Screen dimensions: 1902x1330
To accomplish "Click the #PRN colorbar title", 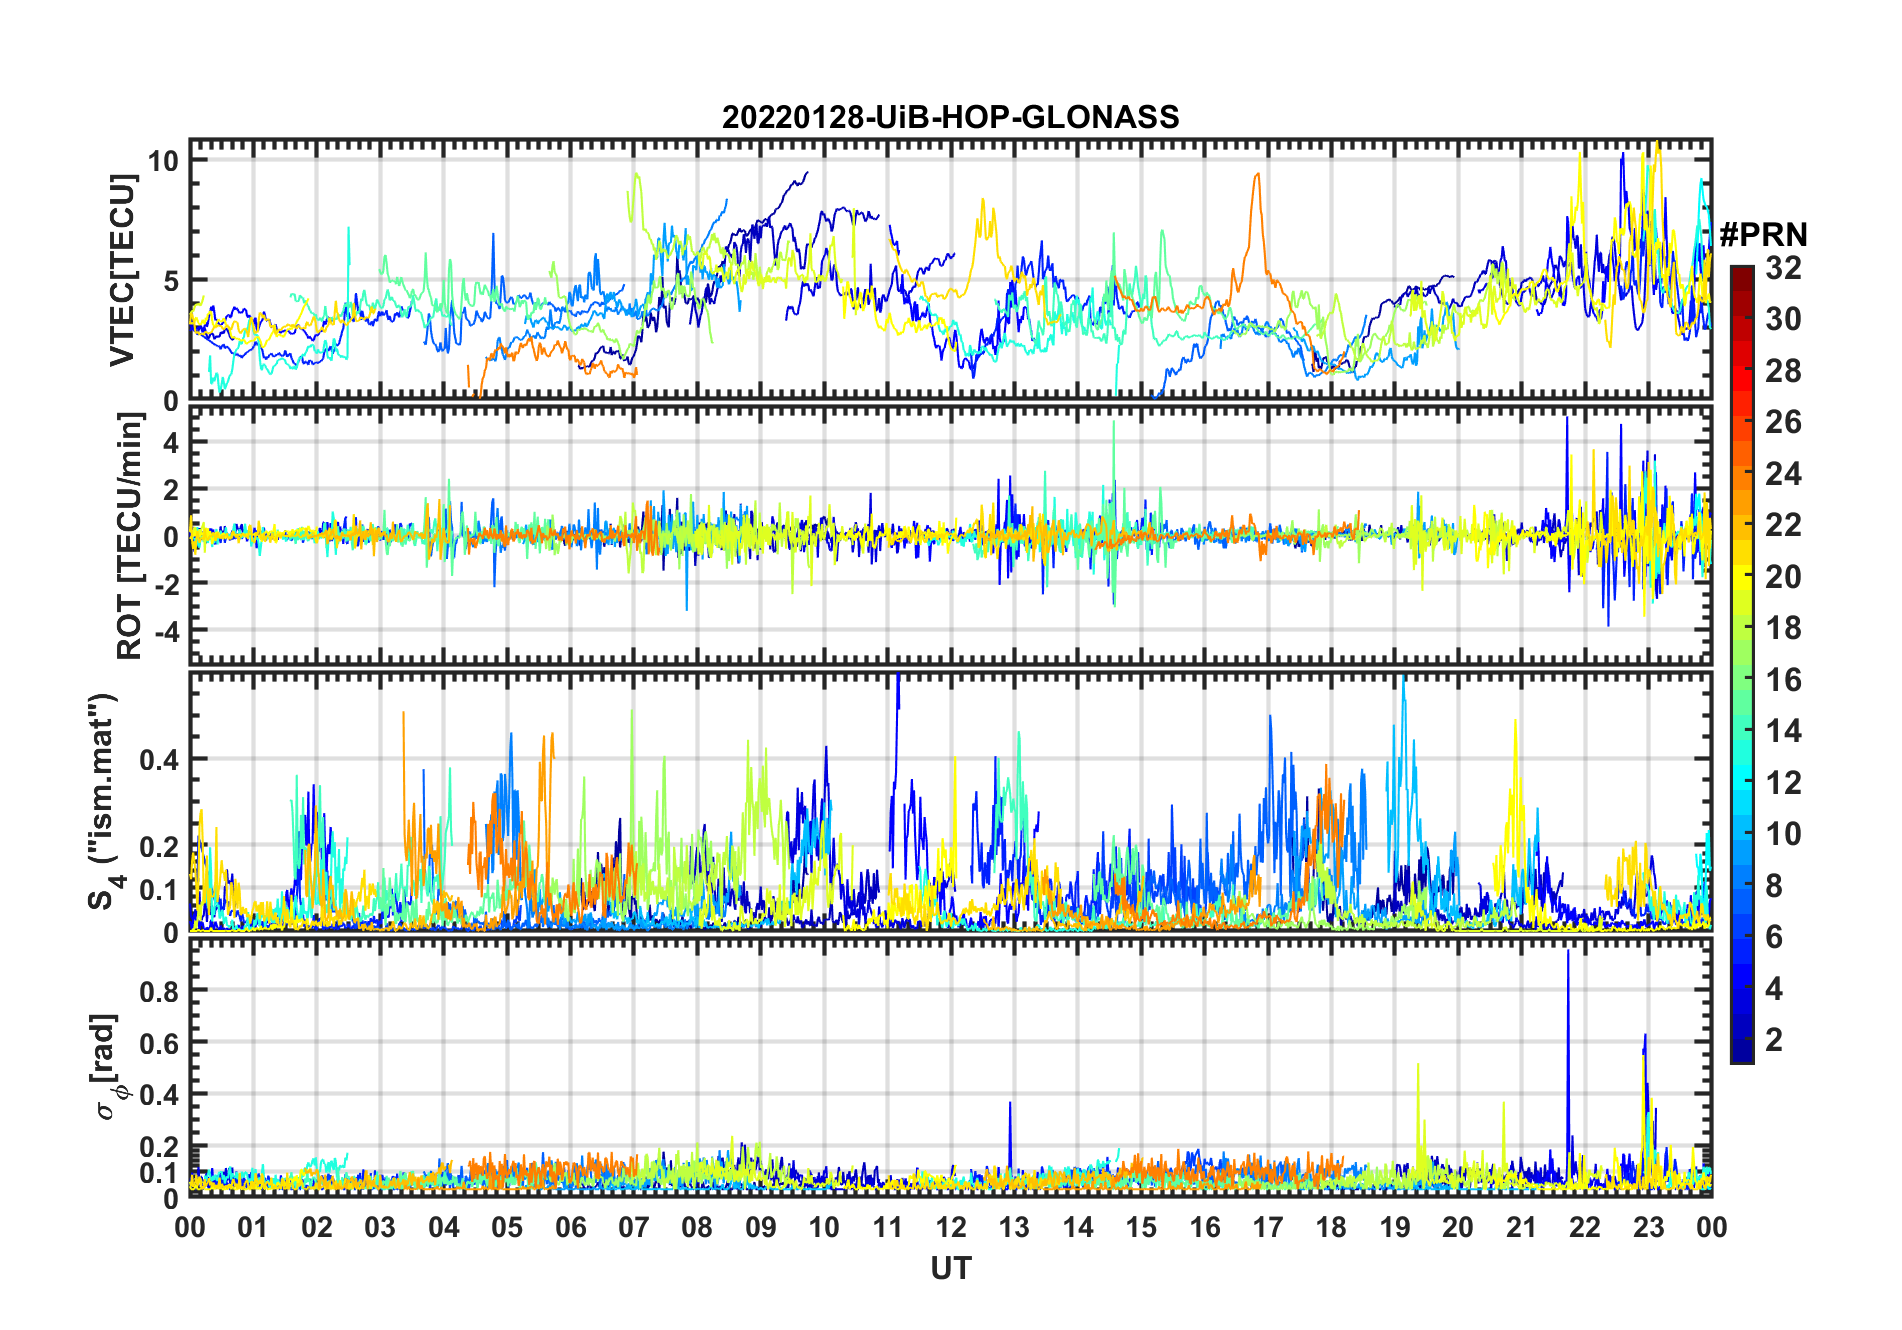I will pyautogui.click(x=1763, y=235).
